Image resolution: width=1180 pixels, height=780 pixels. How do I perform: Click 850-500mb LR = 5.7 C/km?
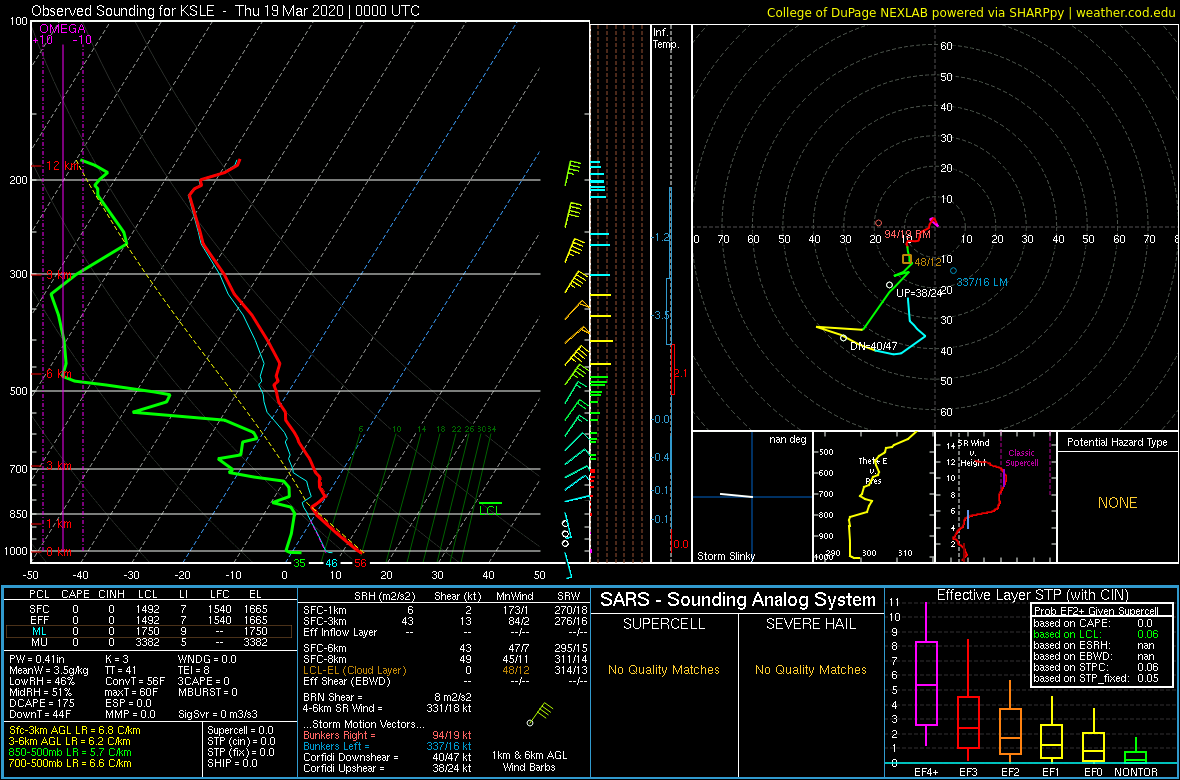click(x=70, y=752)
